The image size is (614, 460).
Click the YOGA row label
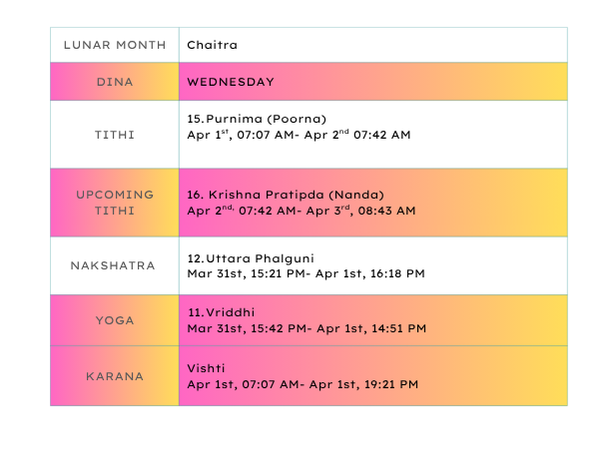[114, 320]
